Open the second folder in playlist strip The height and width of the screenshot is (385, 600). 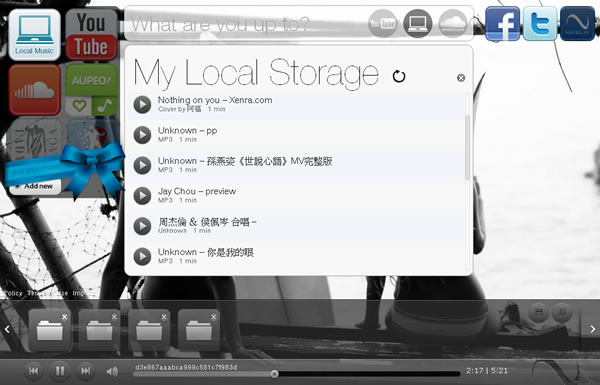[x=99, y=331]
